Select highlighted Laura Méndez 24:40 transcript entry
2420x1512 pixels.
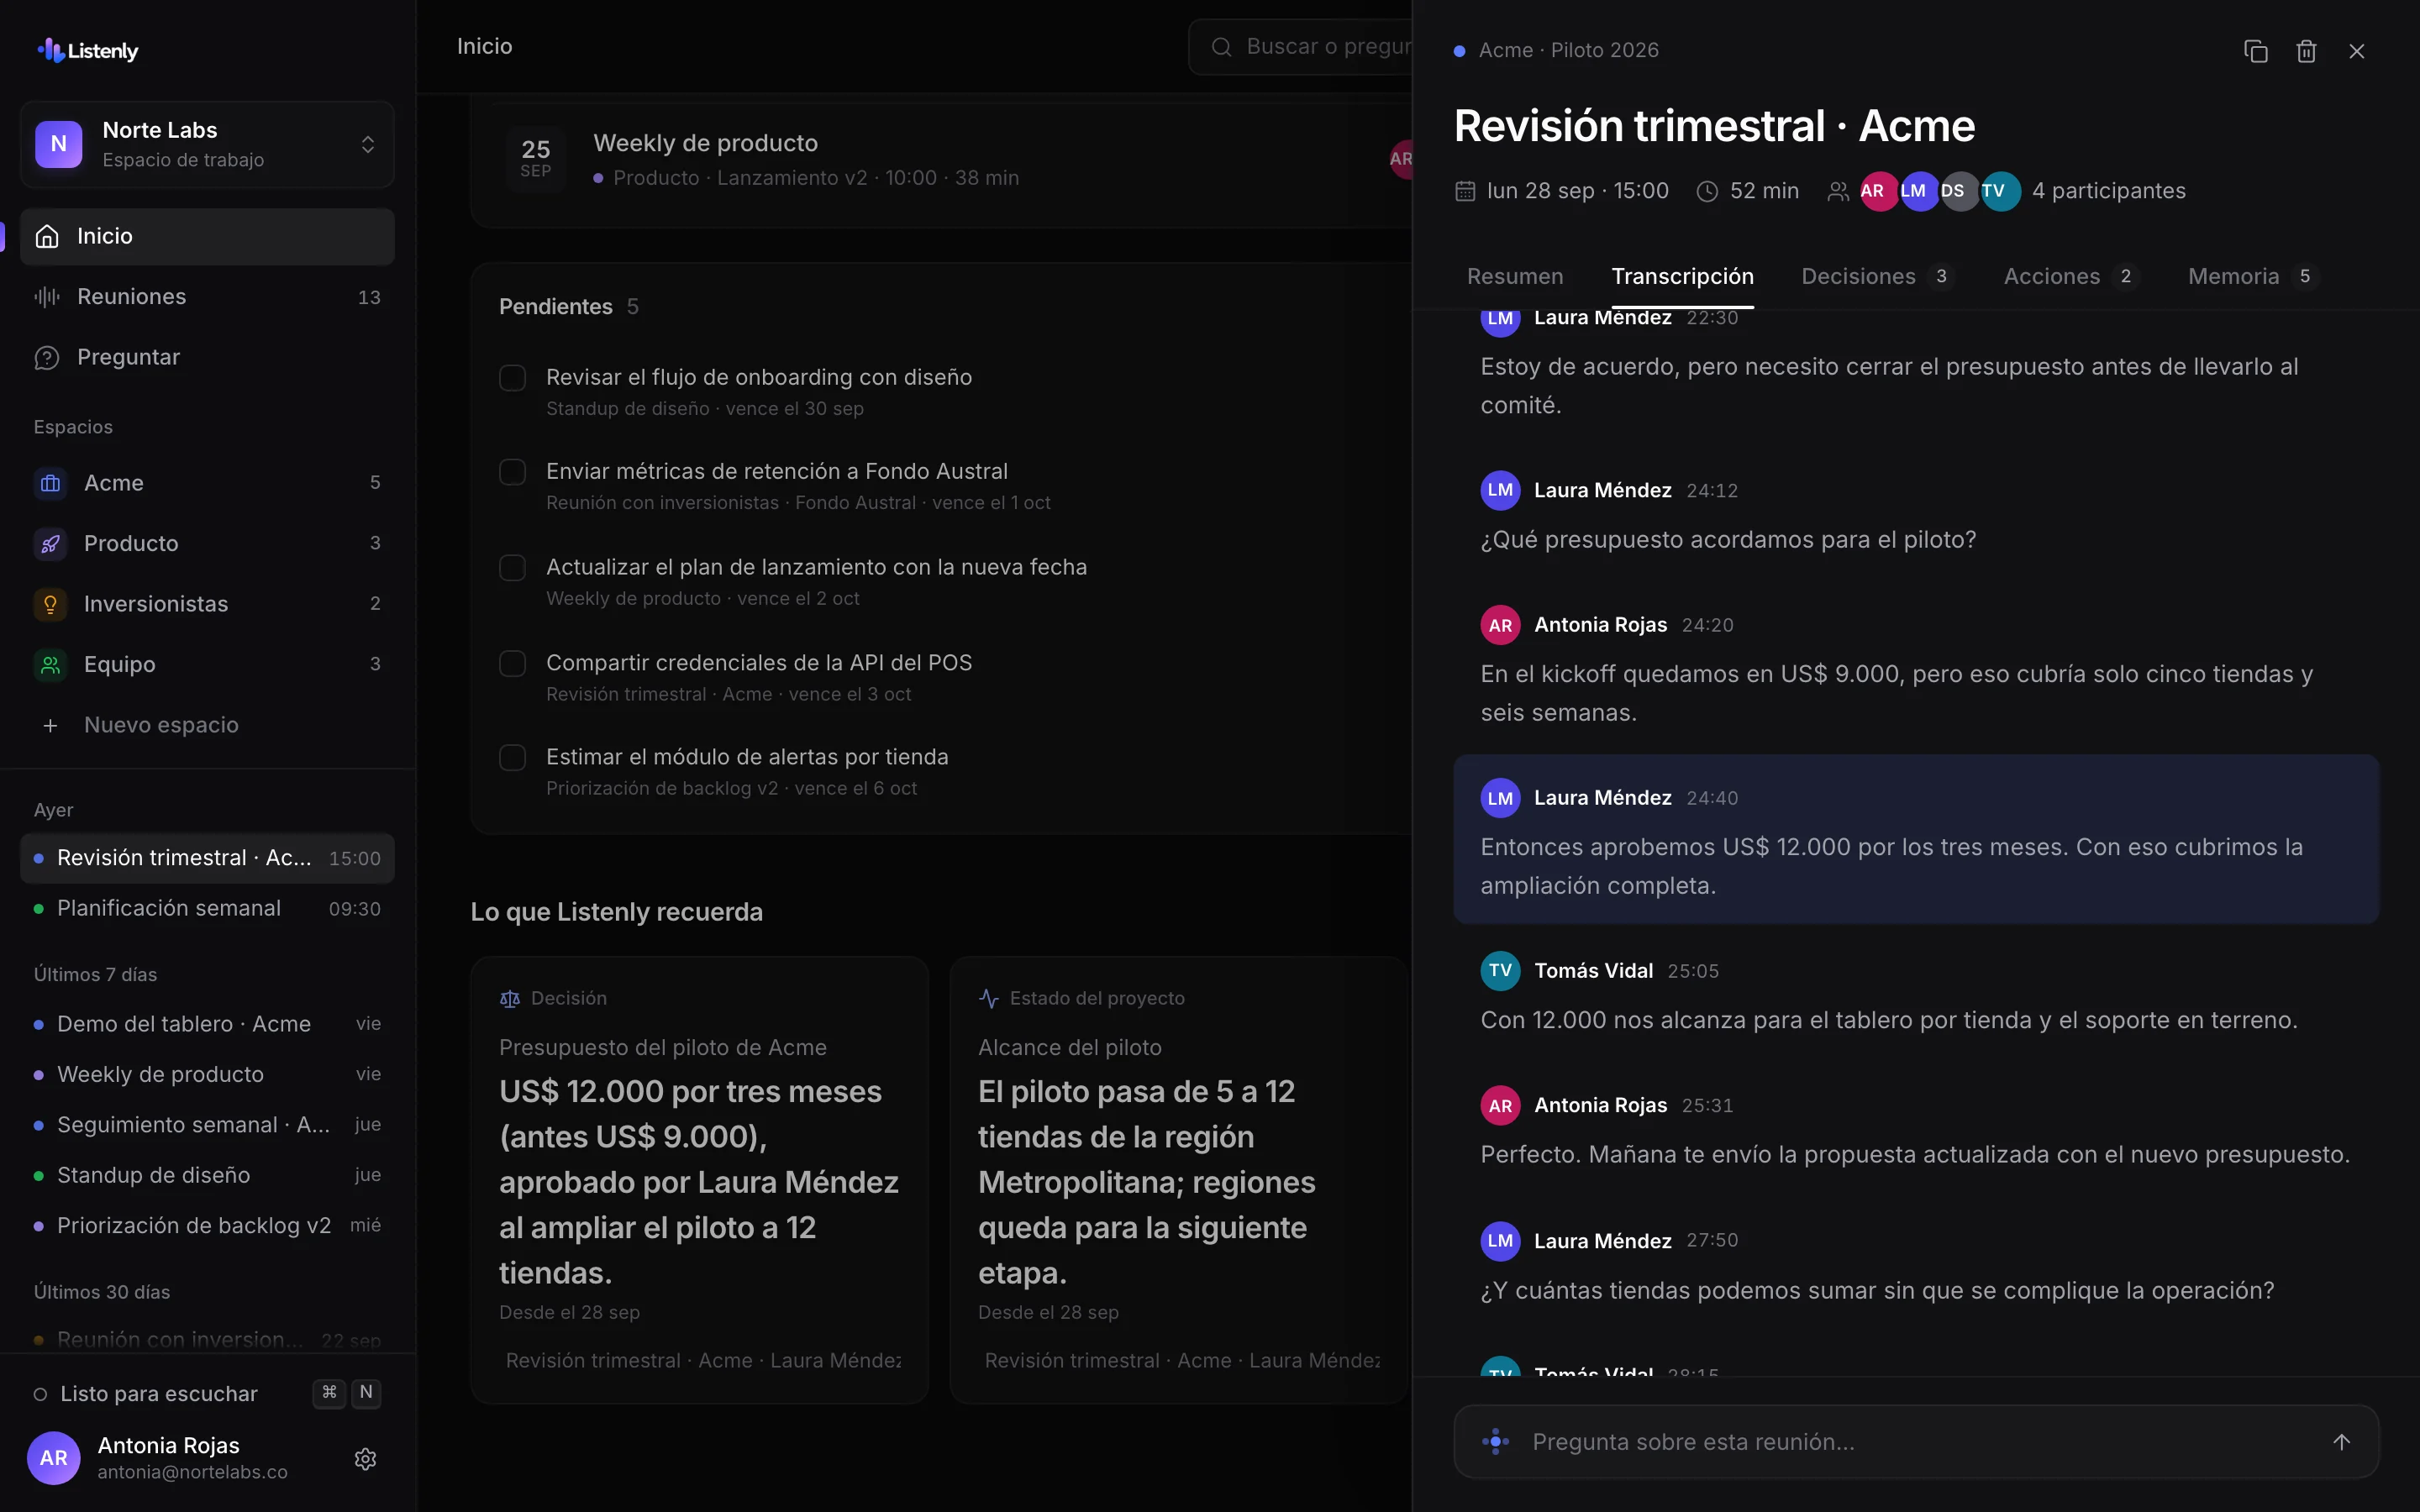(x=1915, y=839)
